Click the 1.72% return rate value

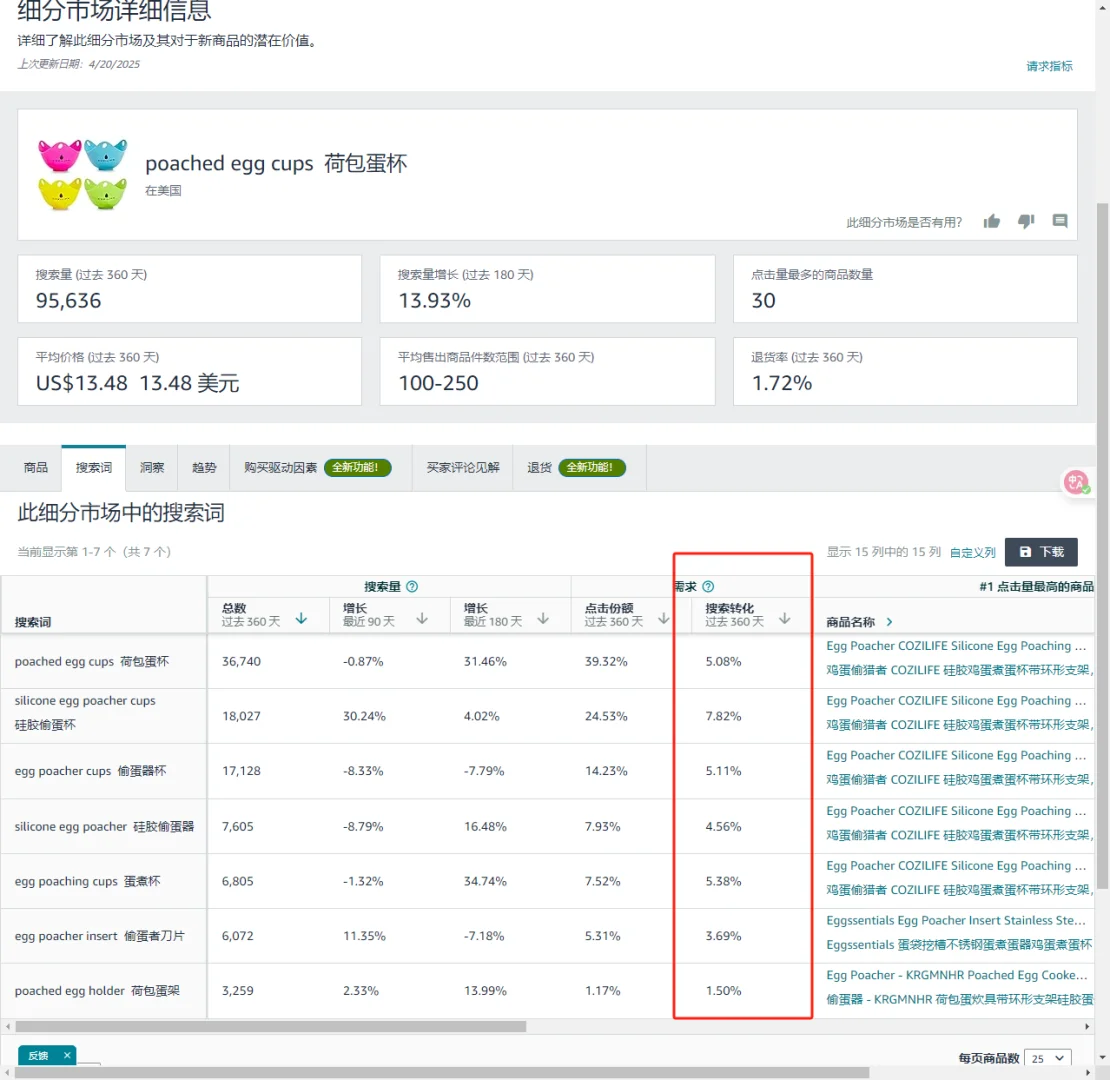click(782, 383)
